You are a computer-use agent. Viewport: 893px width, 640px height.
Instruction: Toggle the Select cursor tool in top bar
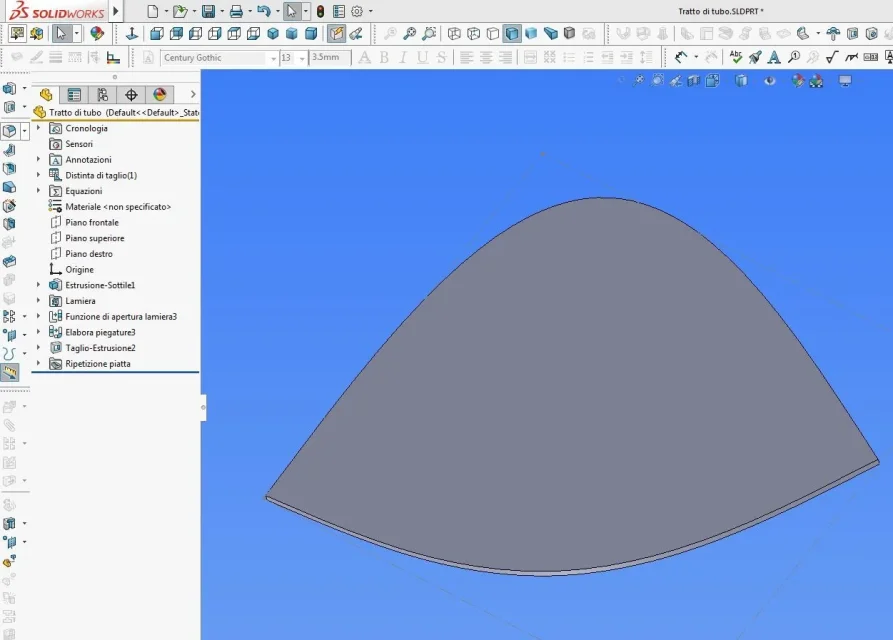(x=292, y=11)
